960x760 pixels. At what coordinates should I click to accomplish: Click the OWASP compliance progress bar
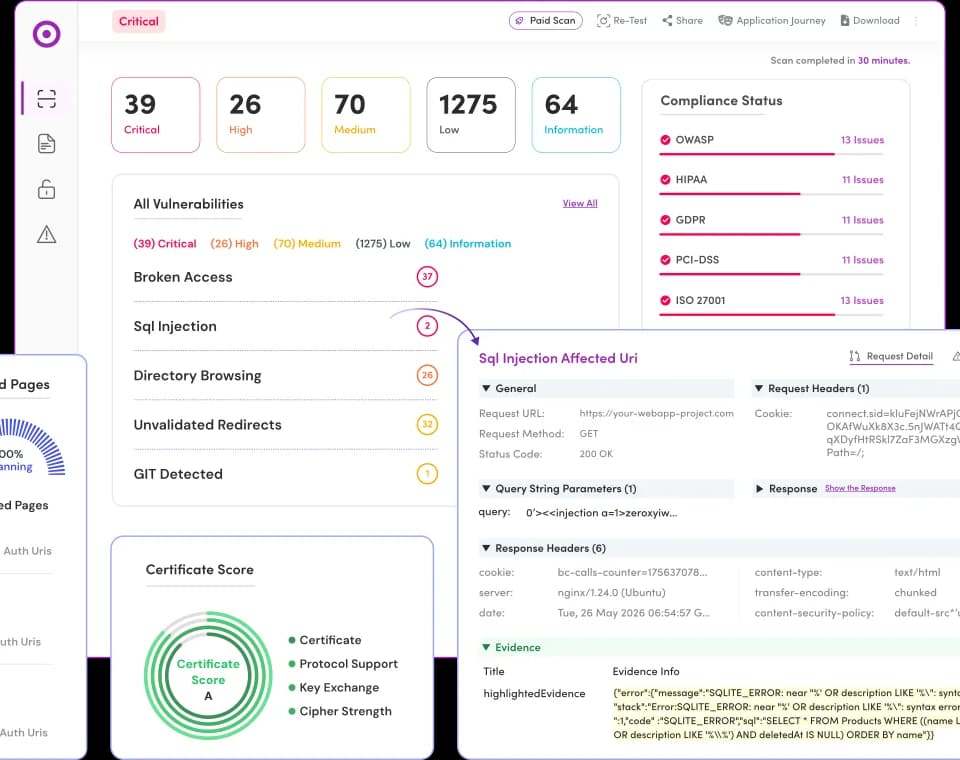(x=771, y=154)
